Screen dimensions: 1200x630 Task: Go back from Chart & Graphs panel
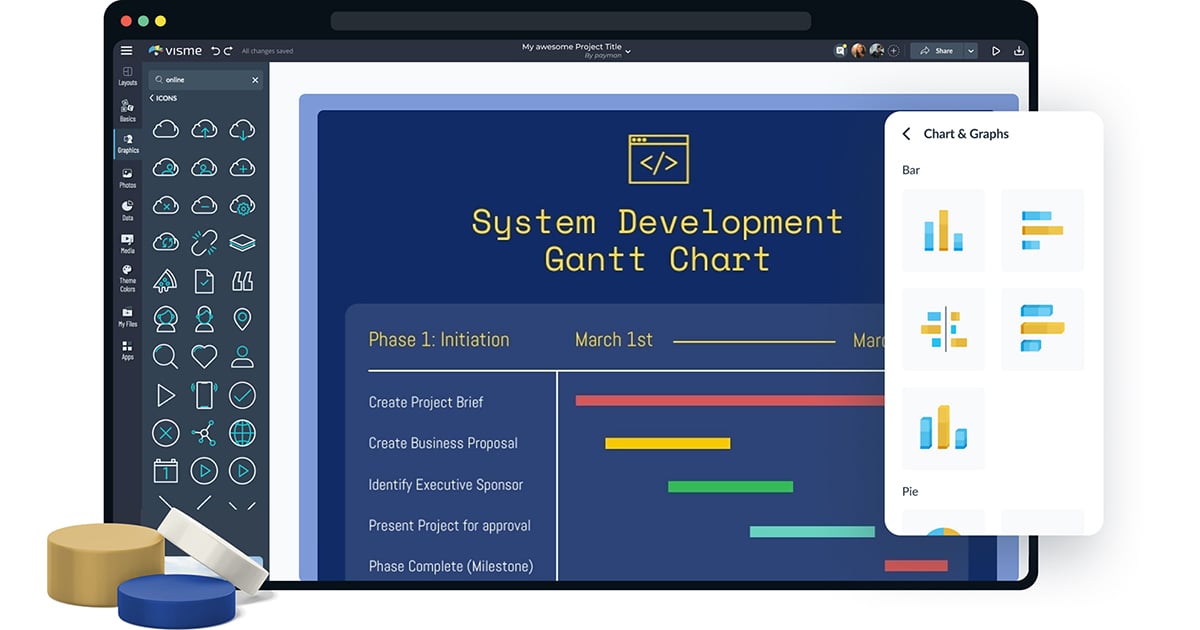tap(907, 134)
